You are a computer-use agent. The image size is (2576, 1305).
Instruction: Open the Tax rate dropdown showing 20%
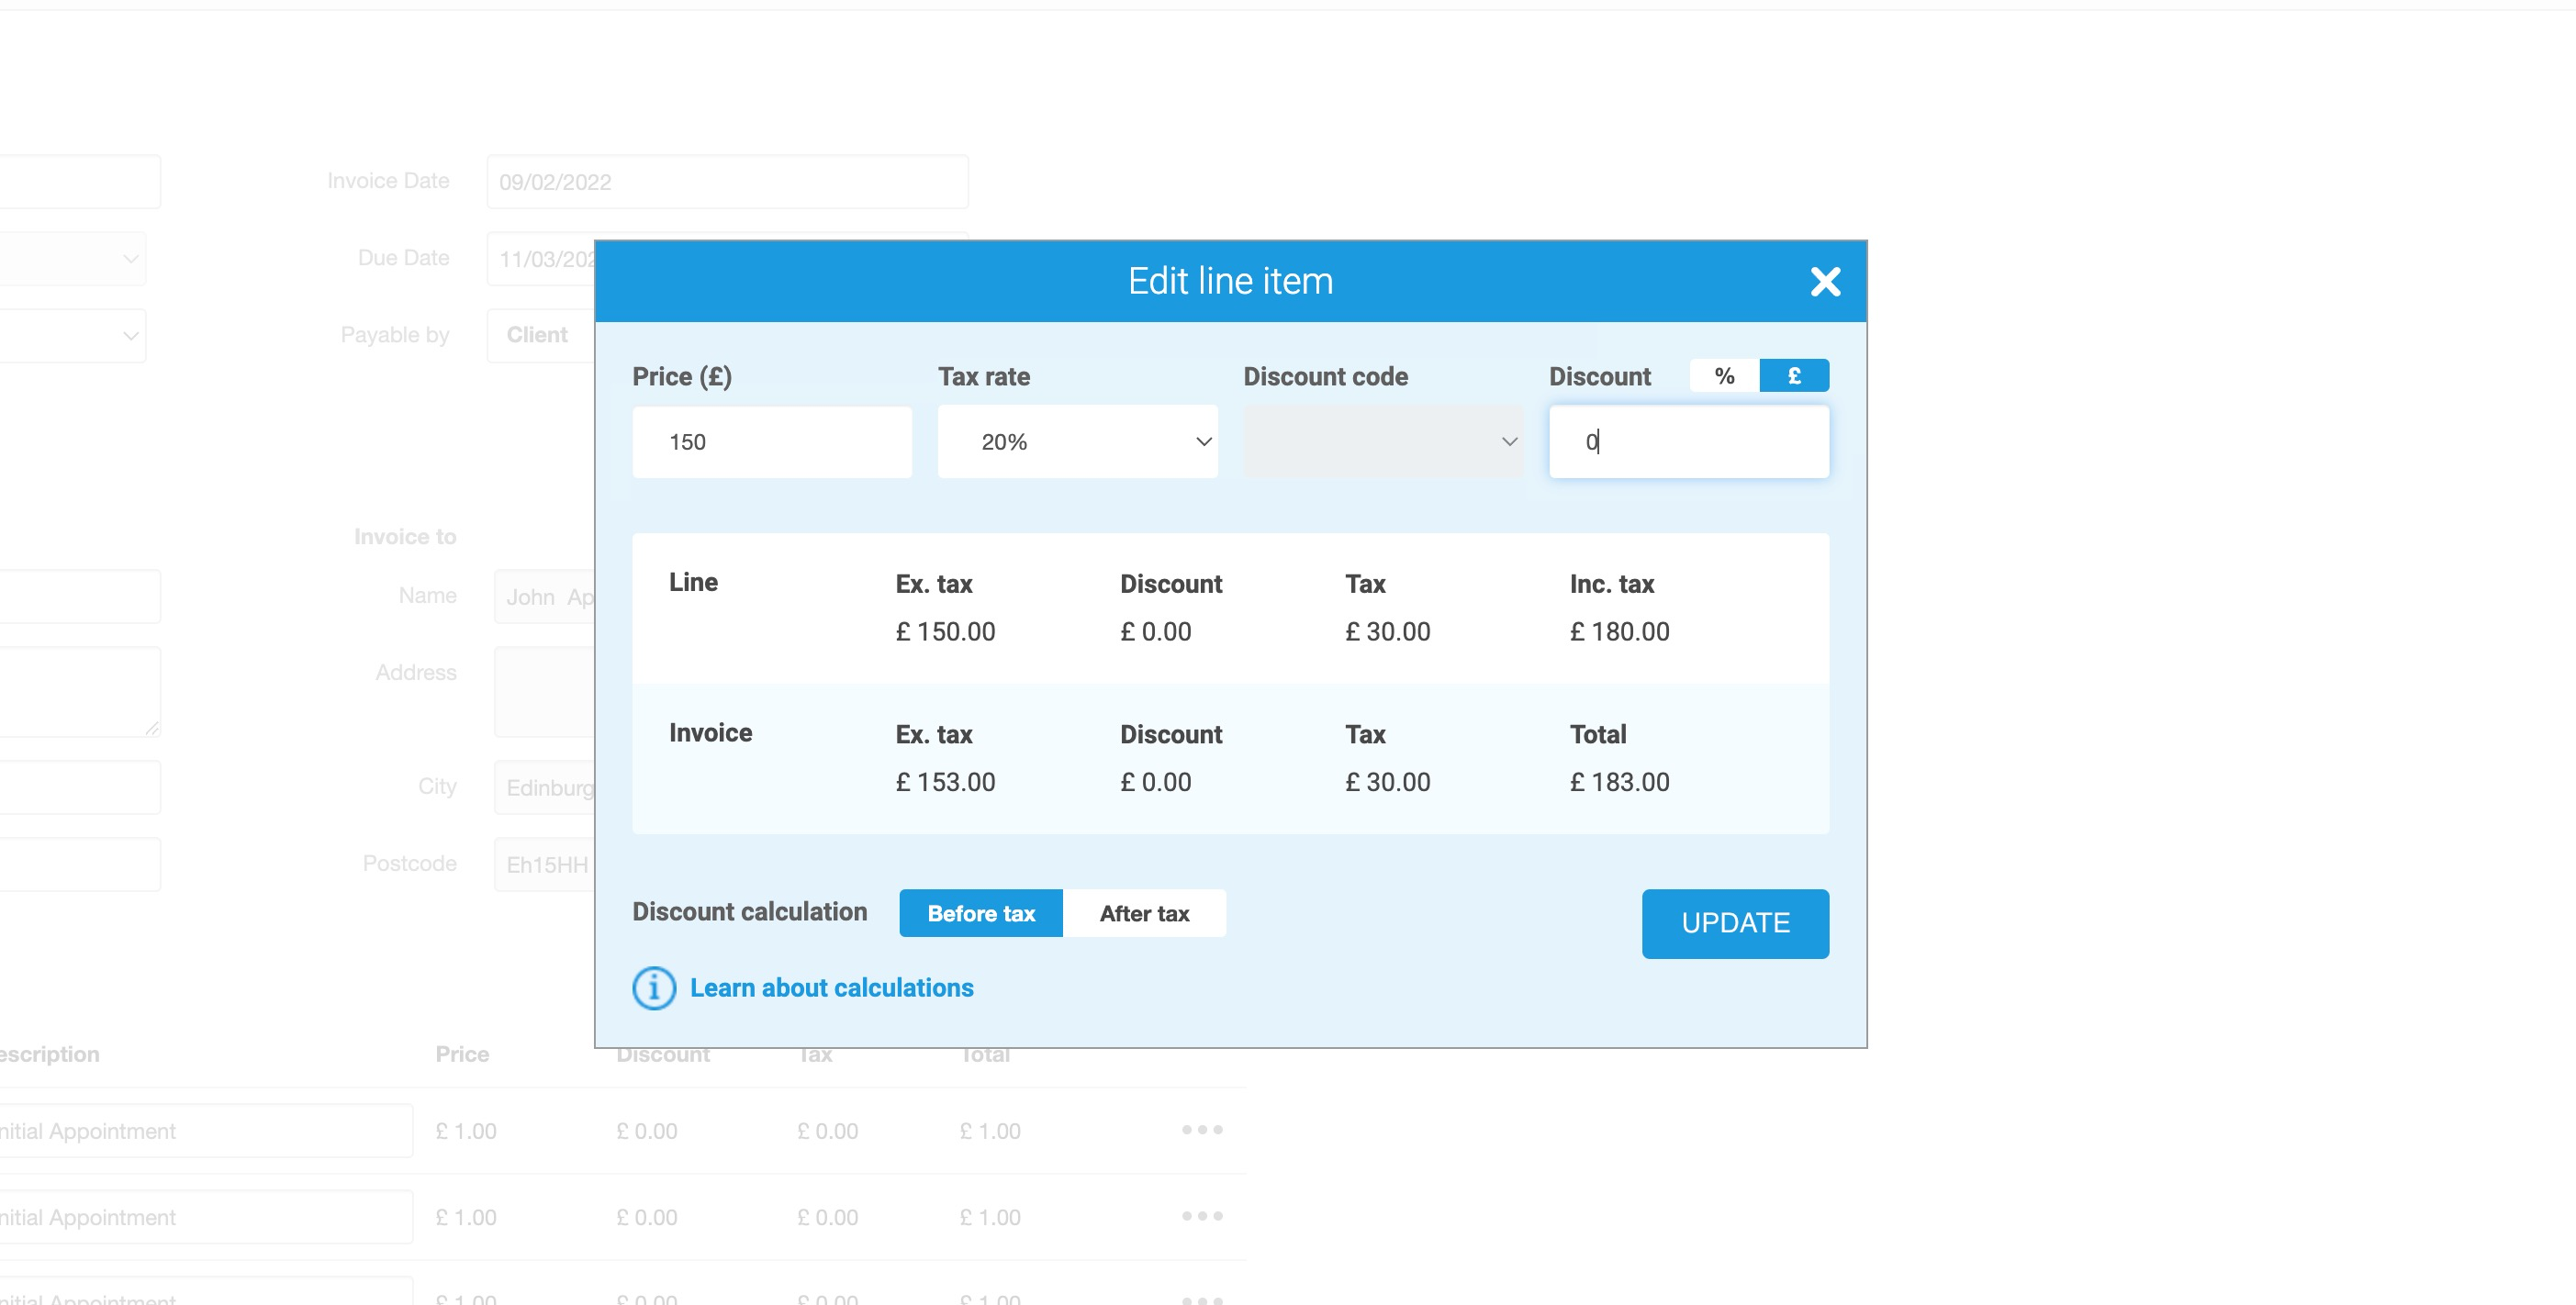[1077, 441]
